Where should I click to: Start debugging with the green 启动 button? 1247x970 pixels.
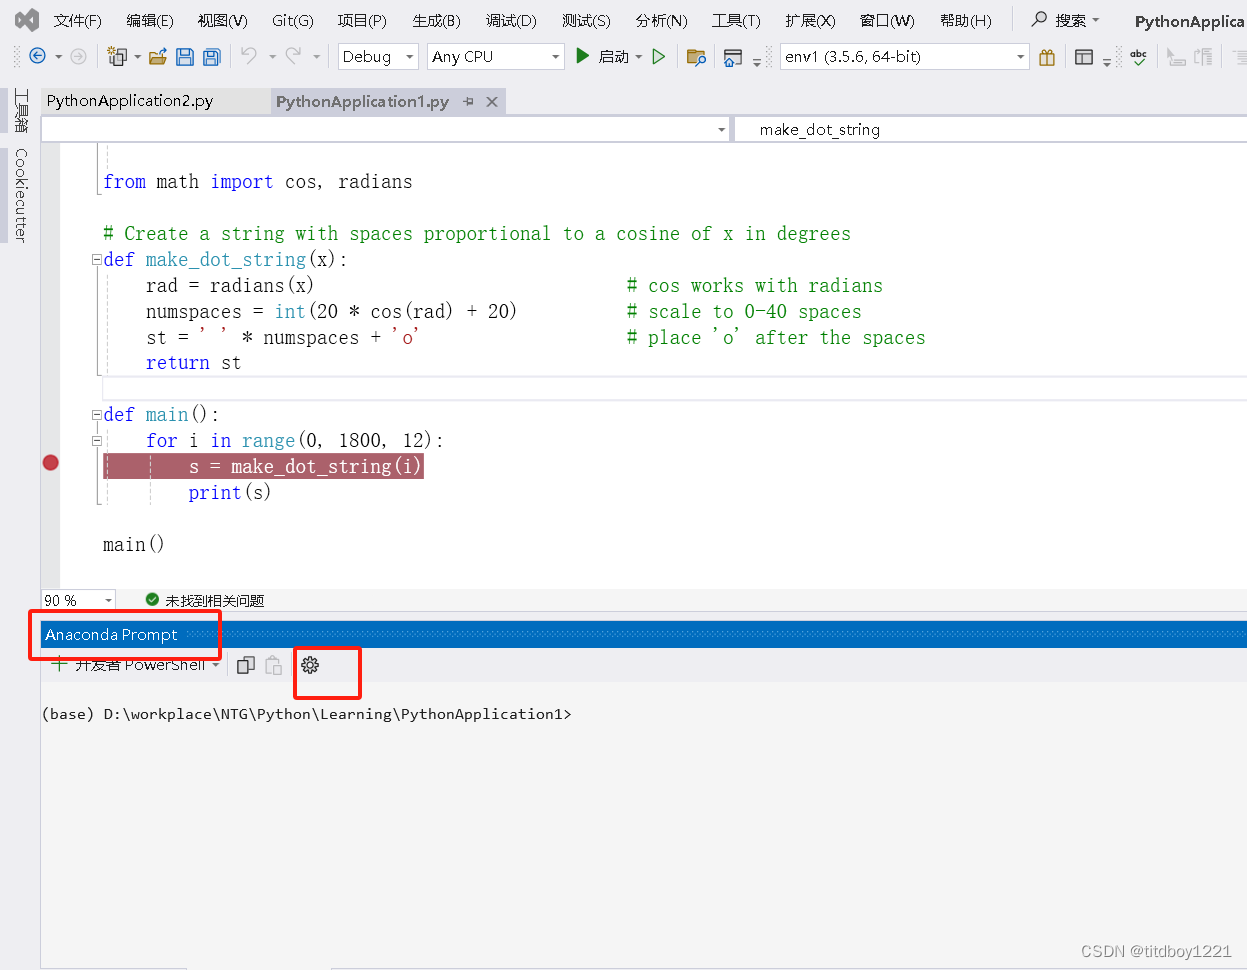point(598,56)
